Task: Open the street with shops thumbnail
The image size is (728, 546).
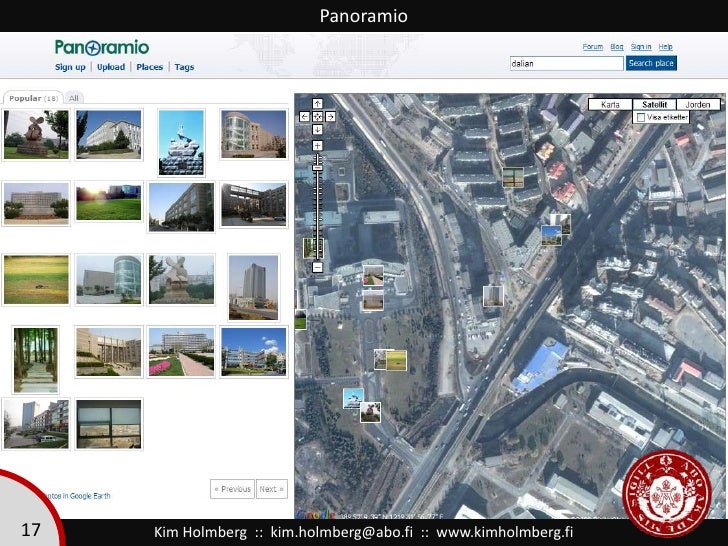Action: pos(36,424)
